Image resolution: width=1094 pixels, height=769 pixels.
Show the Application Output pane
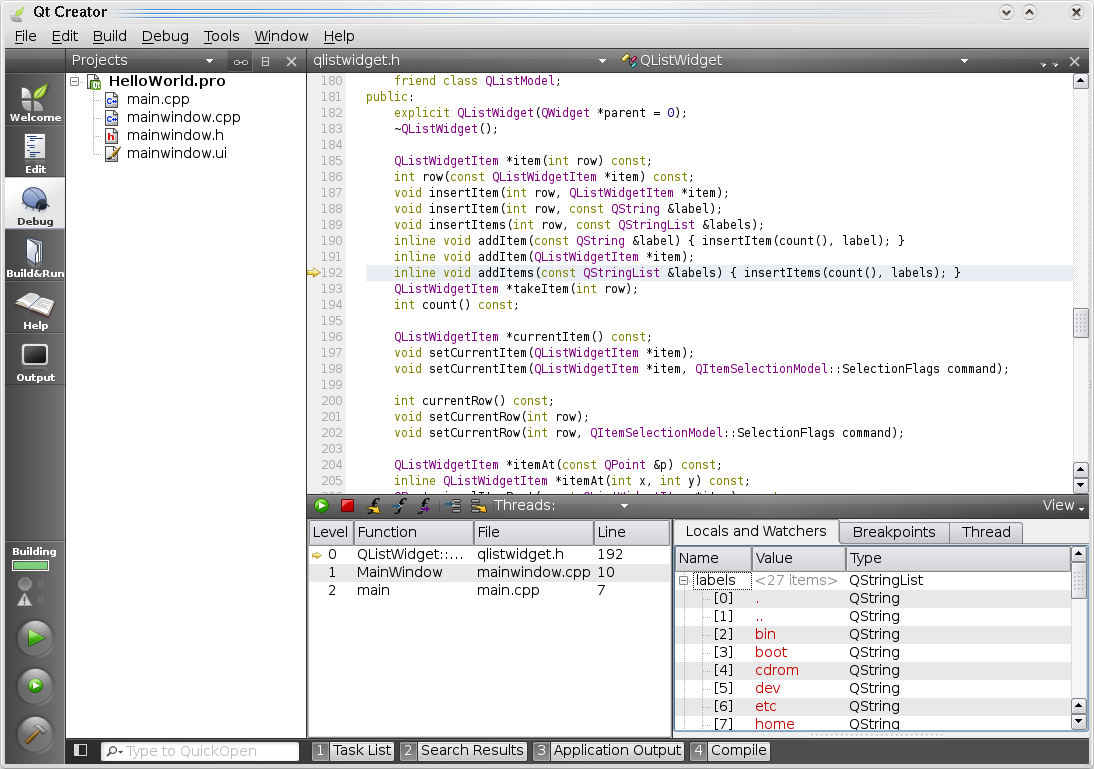pos(608,750)
